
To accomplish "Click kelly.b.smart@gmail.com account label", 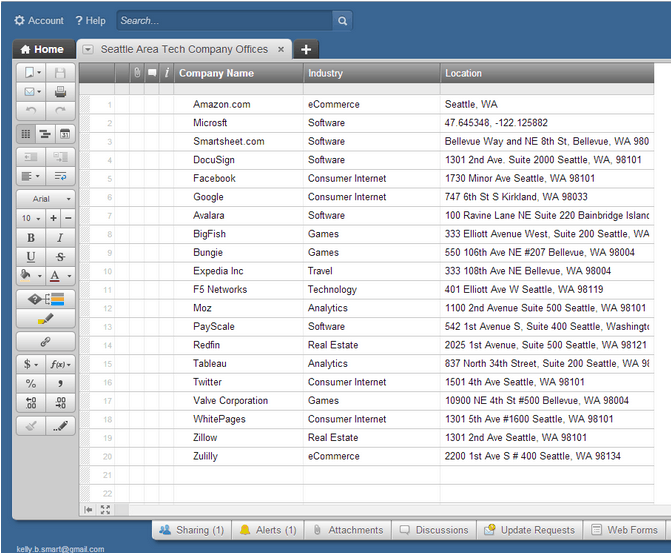I will [60, 549].
